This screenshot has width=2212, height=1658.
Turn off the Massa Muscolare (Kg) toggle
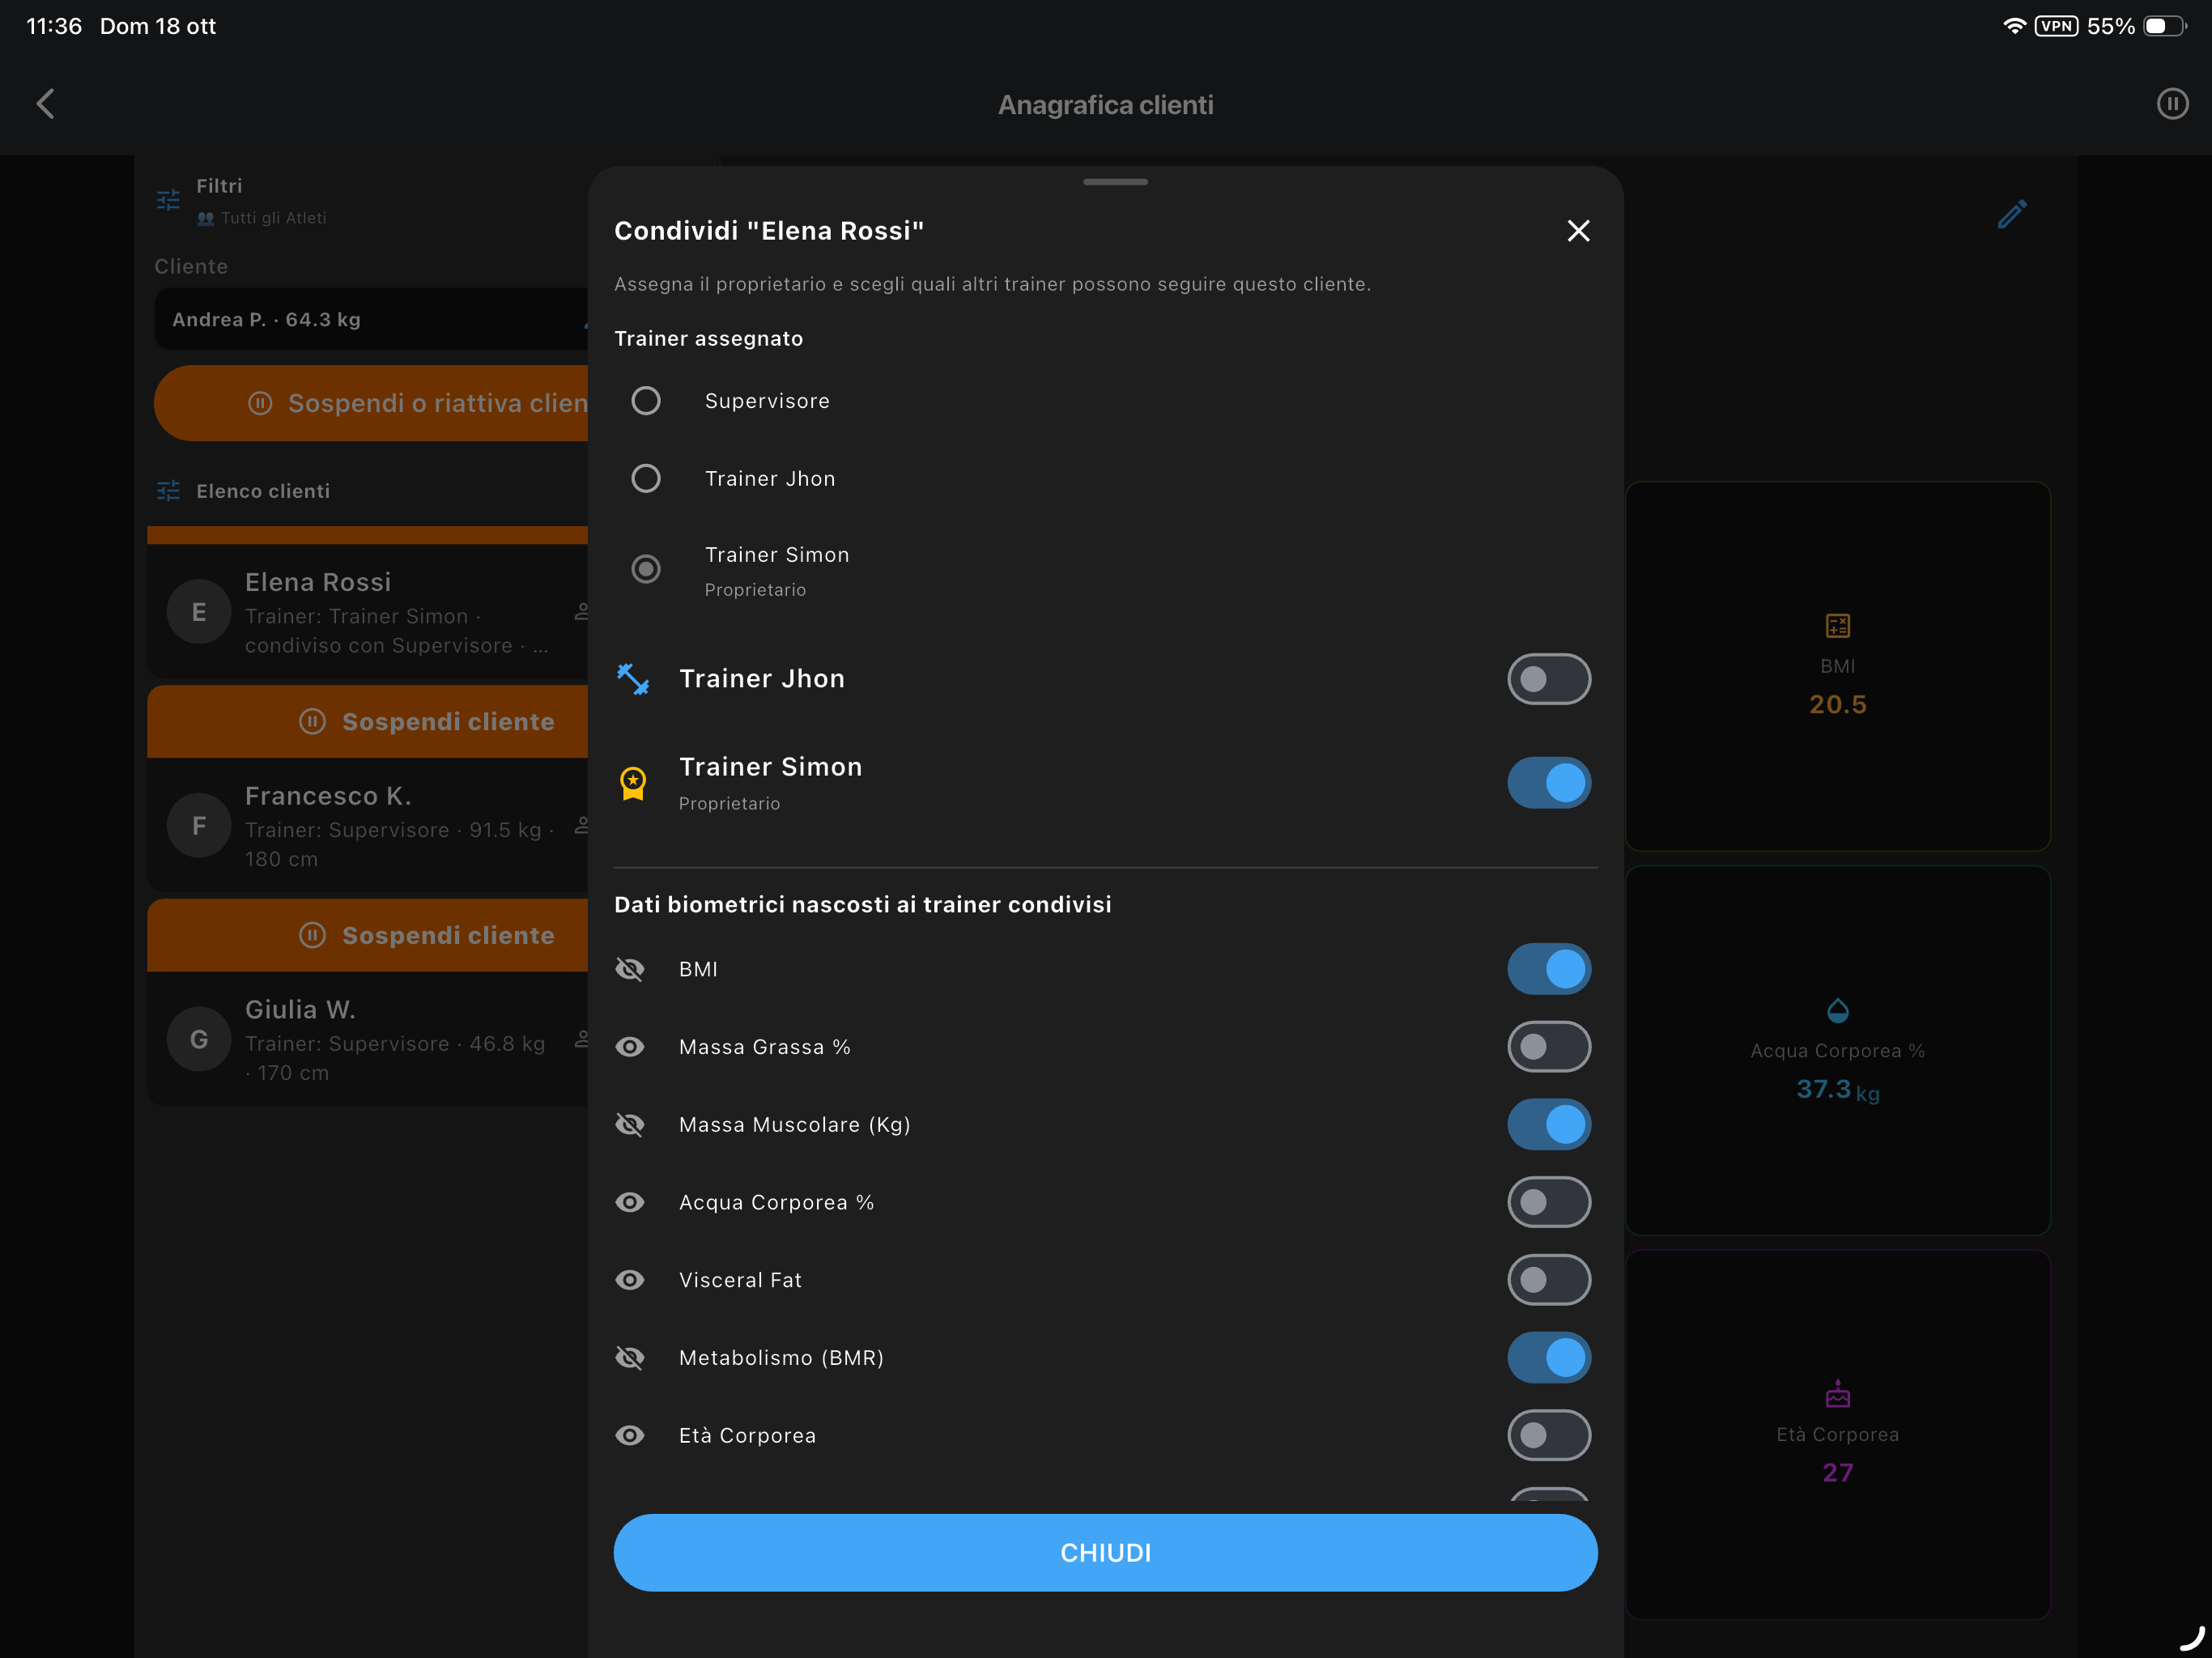(1549, 1125)
